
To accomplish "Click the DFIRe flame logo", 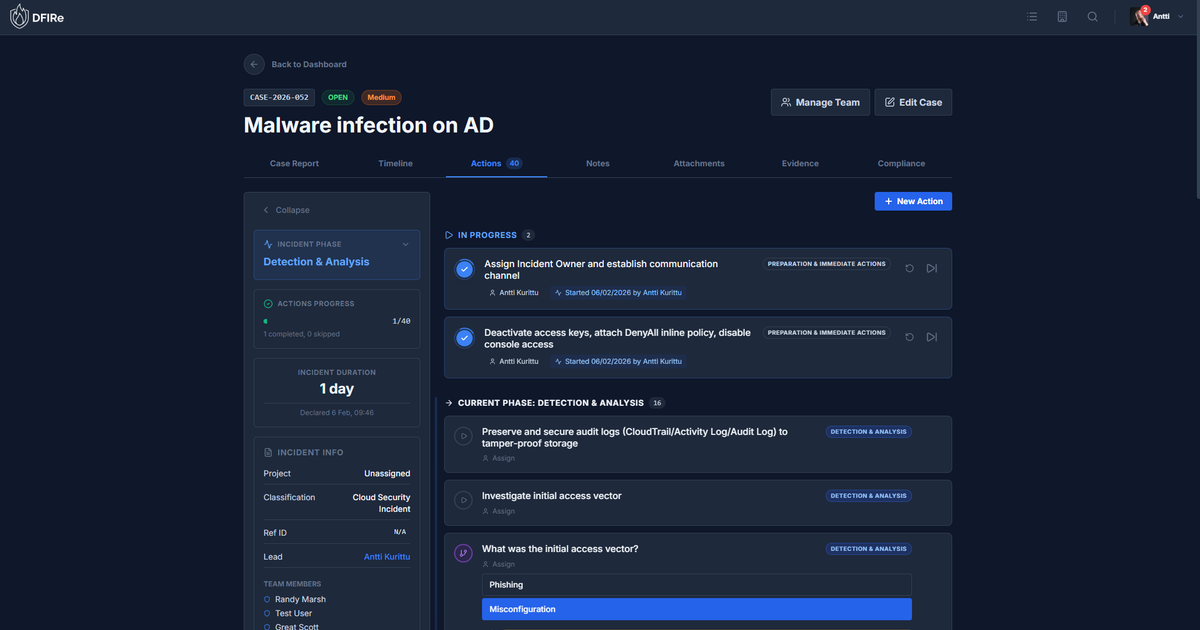I will click(x=19, y=17).
